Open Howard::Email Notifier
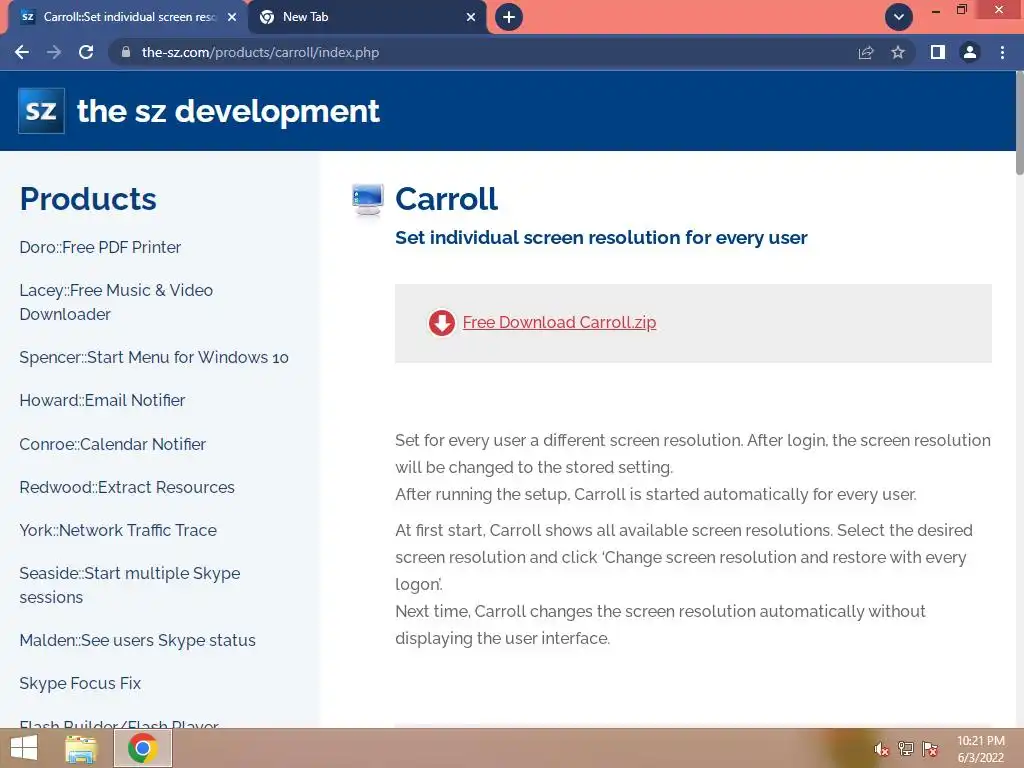This screenshot has height=768, width=1024. click(x=103, y=400)
